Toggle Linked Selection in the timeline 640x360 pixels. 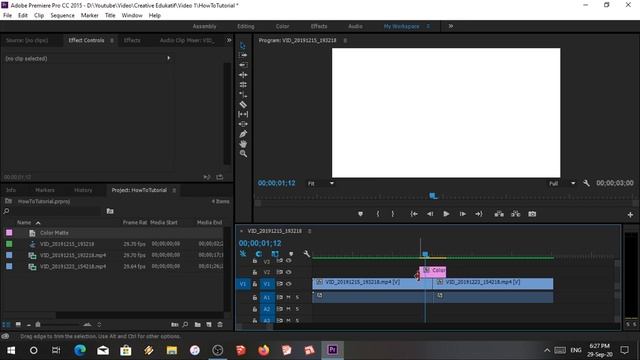coord(275,254)
